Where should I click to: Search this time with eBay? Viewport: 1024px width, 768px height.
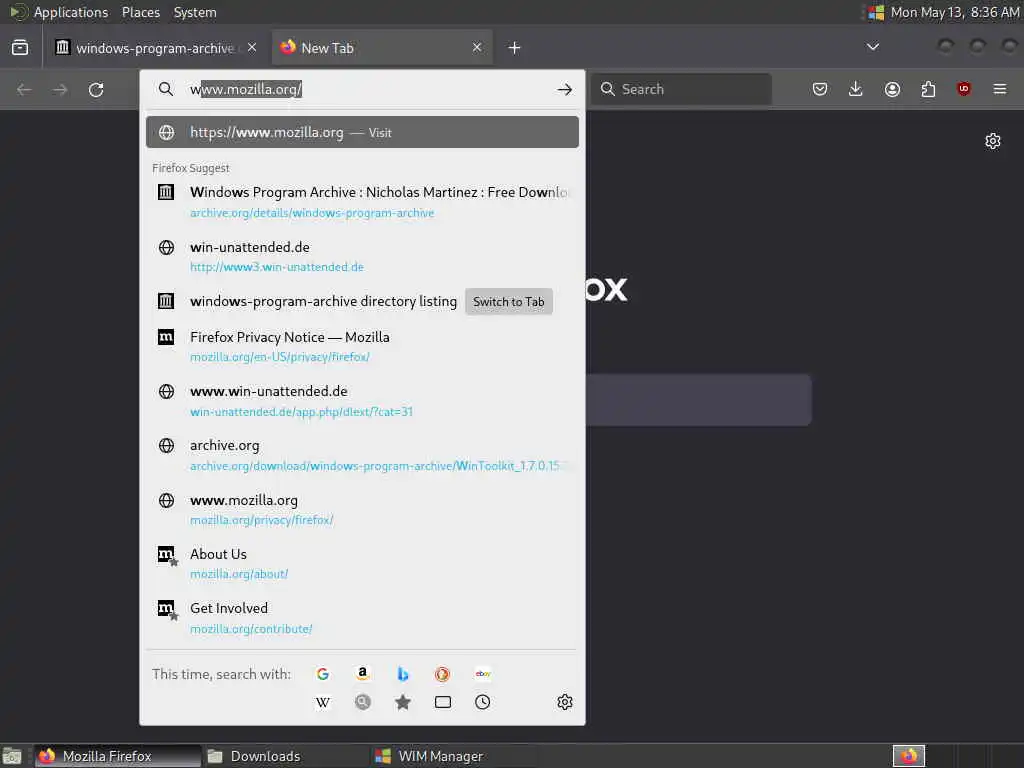click(x=483, y=674)
